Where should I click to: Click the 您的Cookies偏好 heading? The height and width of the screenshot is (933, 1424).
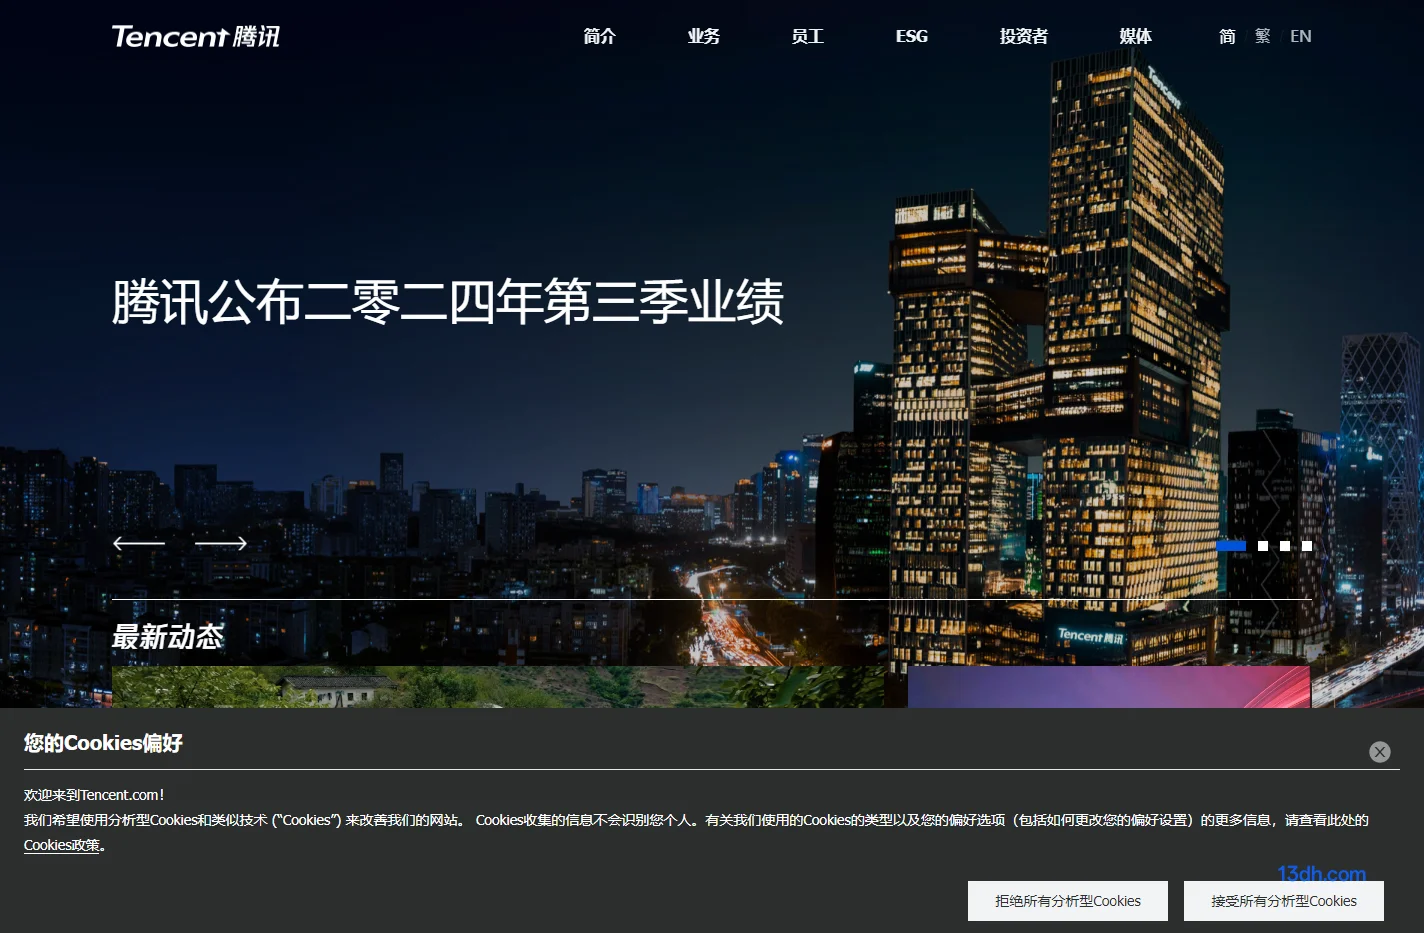click(103, 743)
